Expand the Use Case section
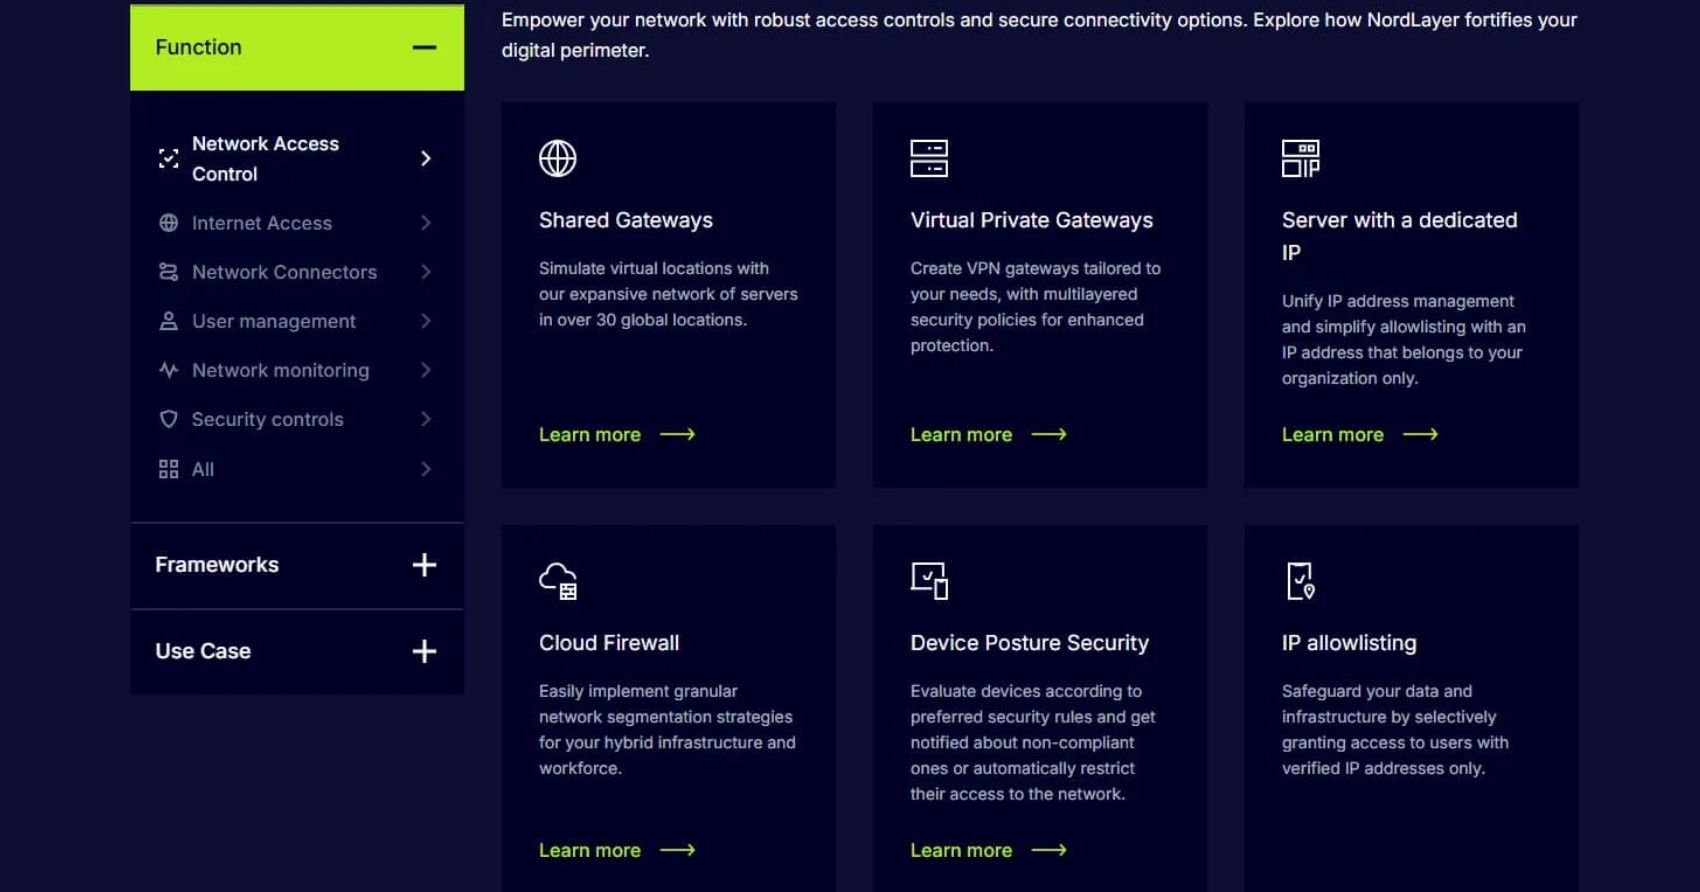The width and height of the screenshot is (1700, 892). coord(424,651)
